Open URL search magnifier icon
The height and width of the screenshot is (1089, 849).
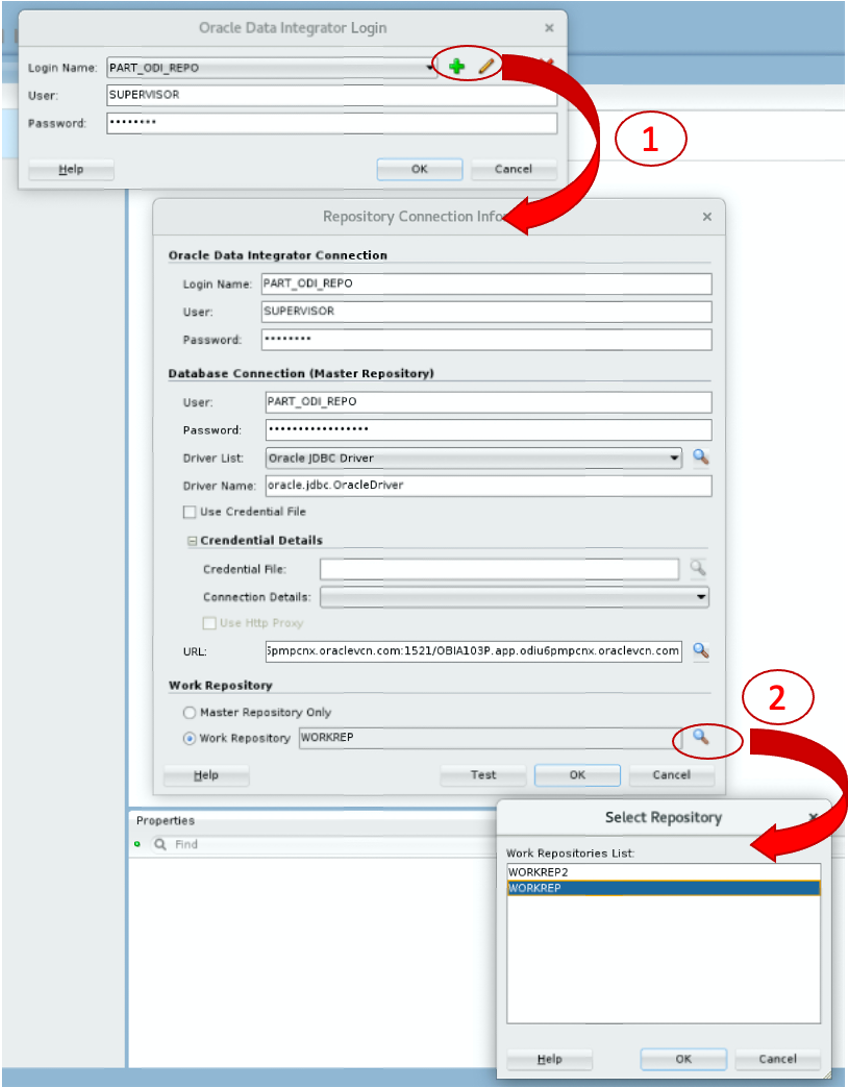click(x=700, y=651)
